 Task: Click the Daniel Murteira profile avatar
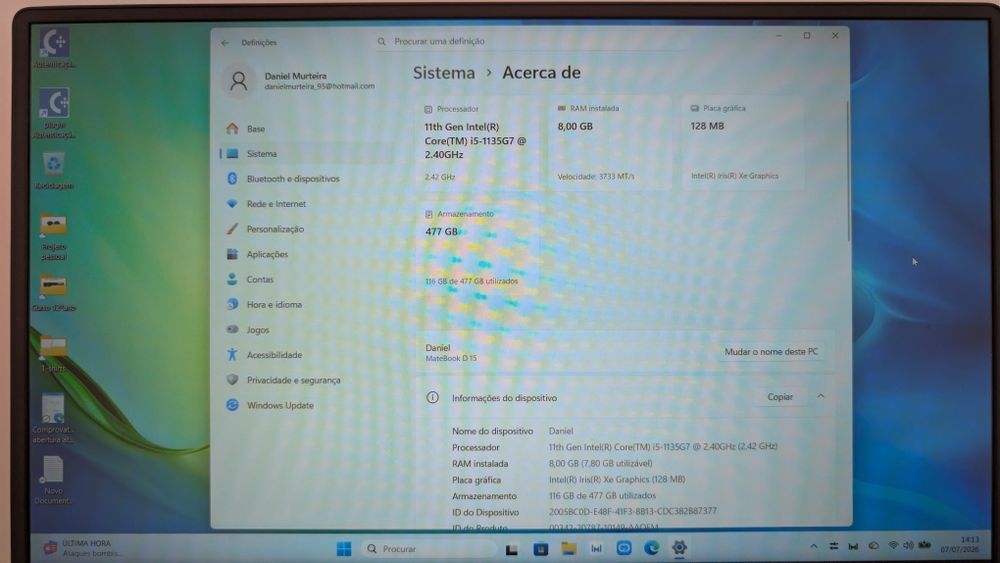239,80
